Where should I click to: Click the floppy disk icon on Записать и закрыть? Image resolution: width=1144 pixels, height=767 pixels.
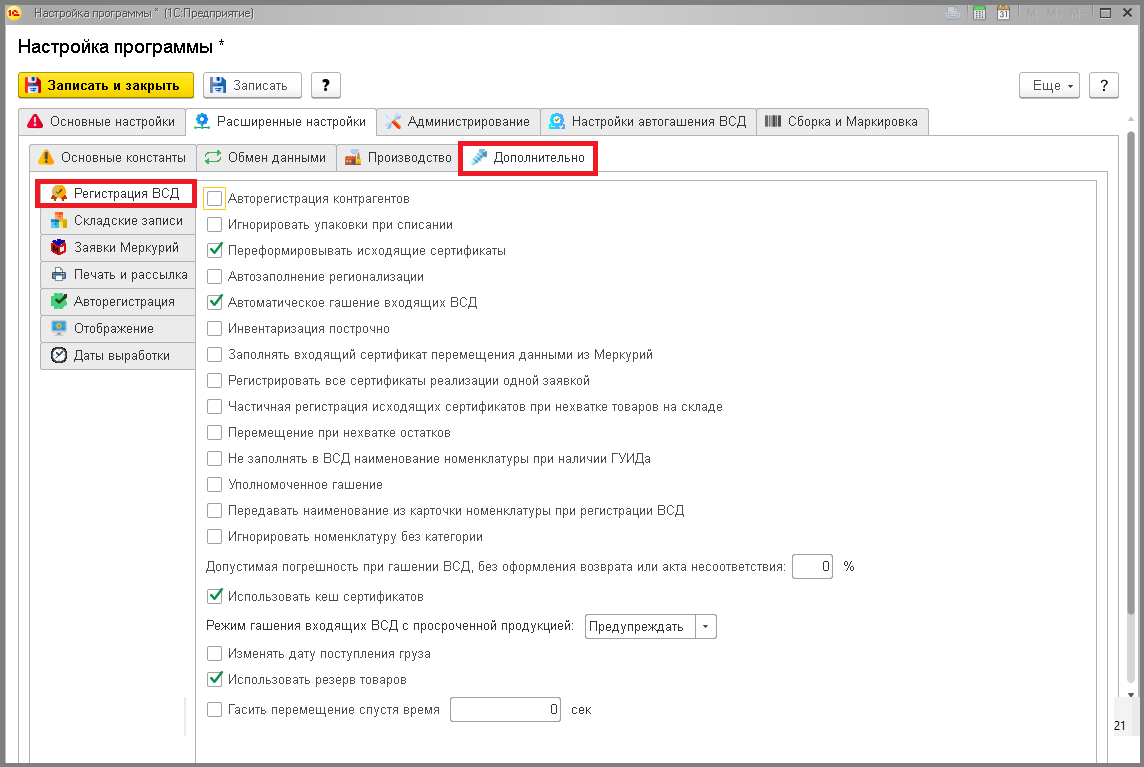click(33, 85)
